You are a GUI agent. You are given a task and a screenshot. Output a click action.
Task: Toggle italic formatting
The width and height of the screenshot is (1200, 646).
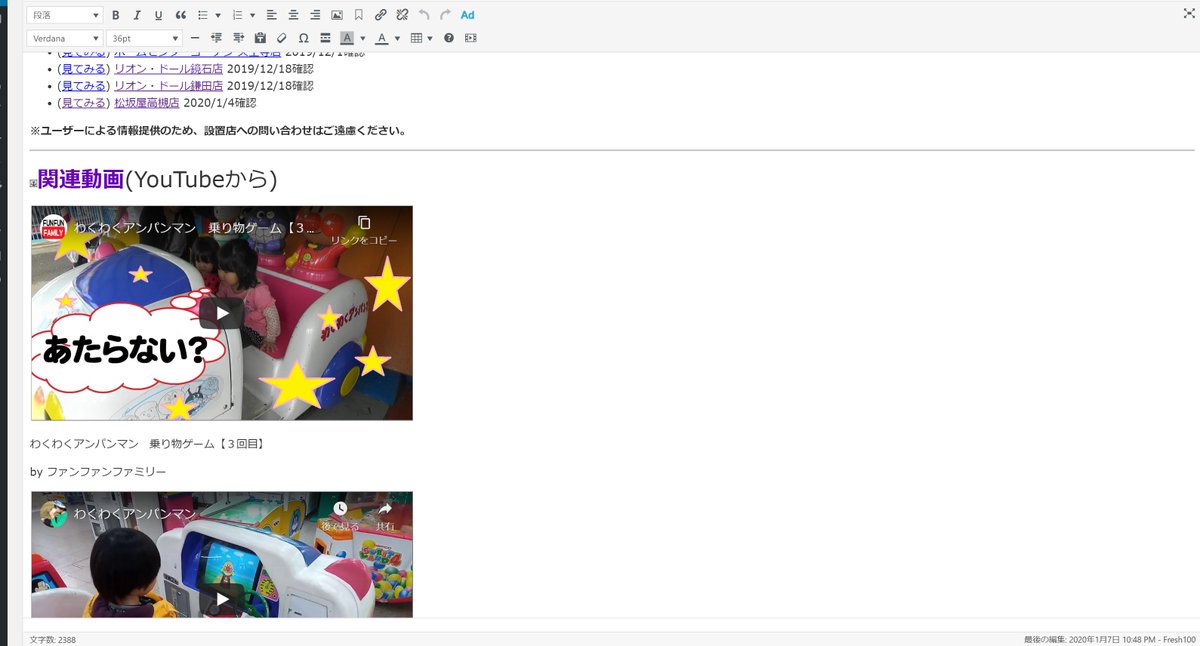[x=137, y=15]
